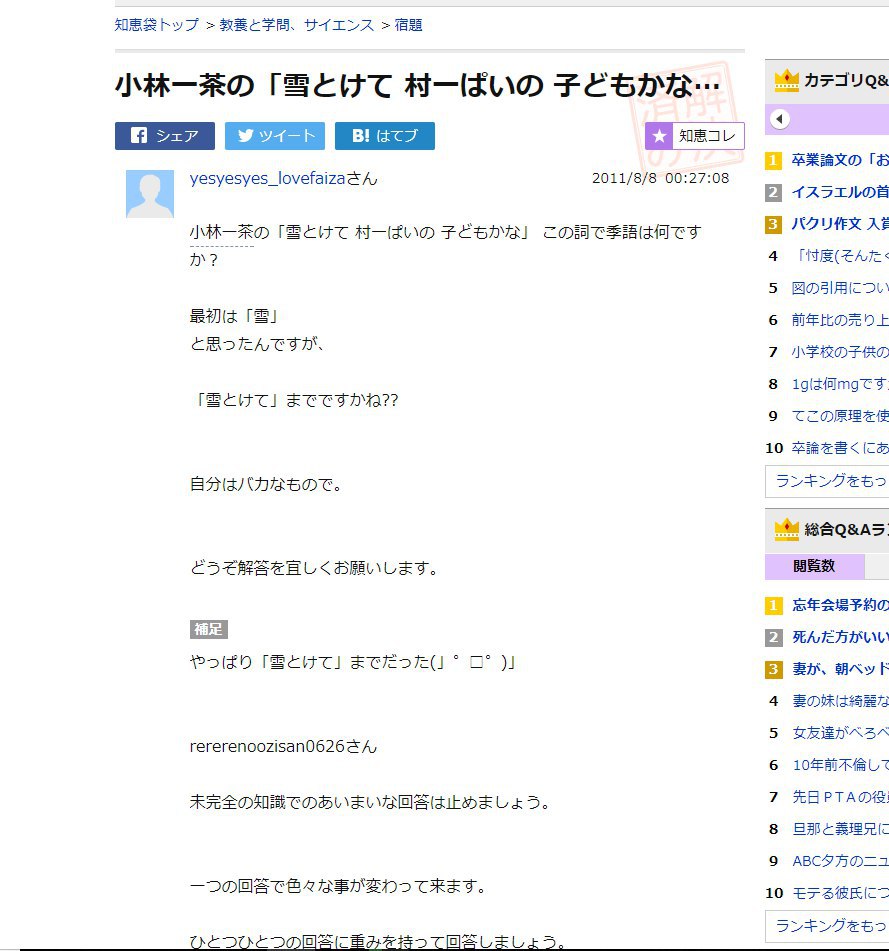This screenshot has height=951, width=889.
Task: Click the username text rererenoozisan0626さん
Action: 283,746
